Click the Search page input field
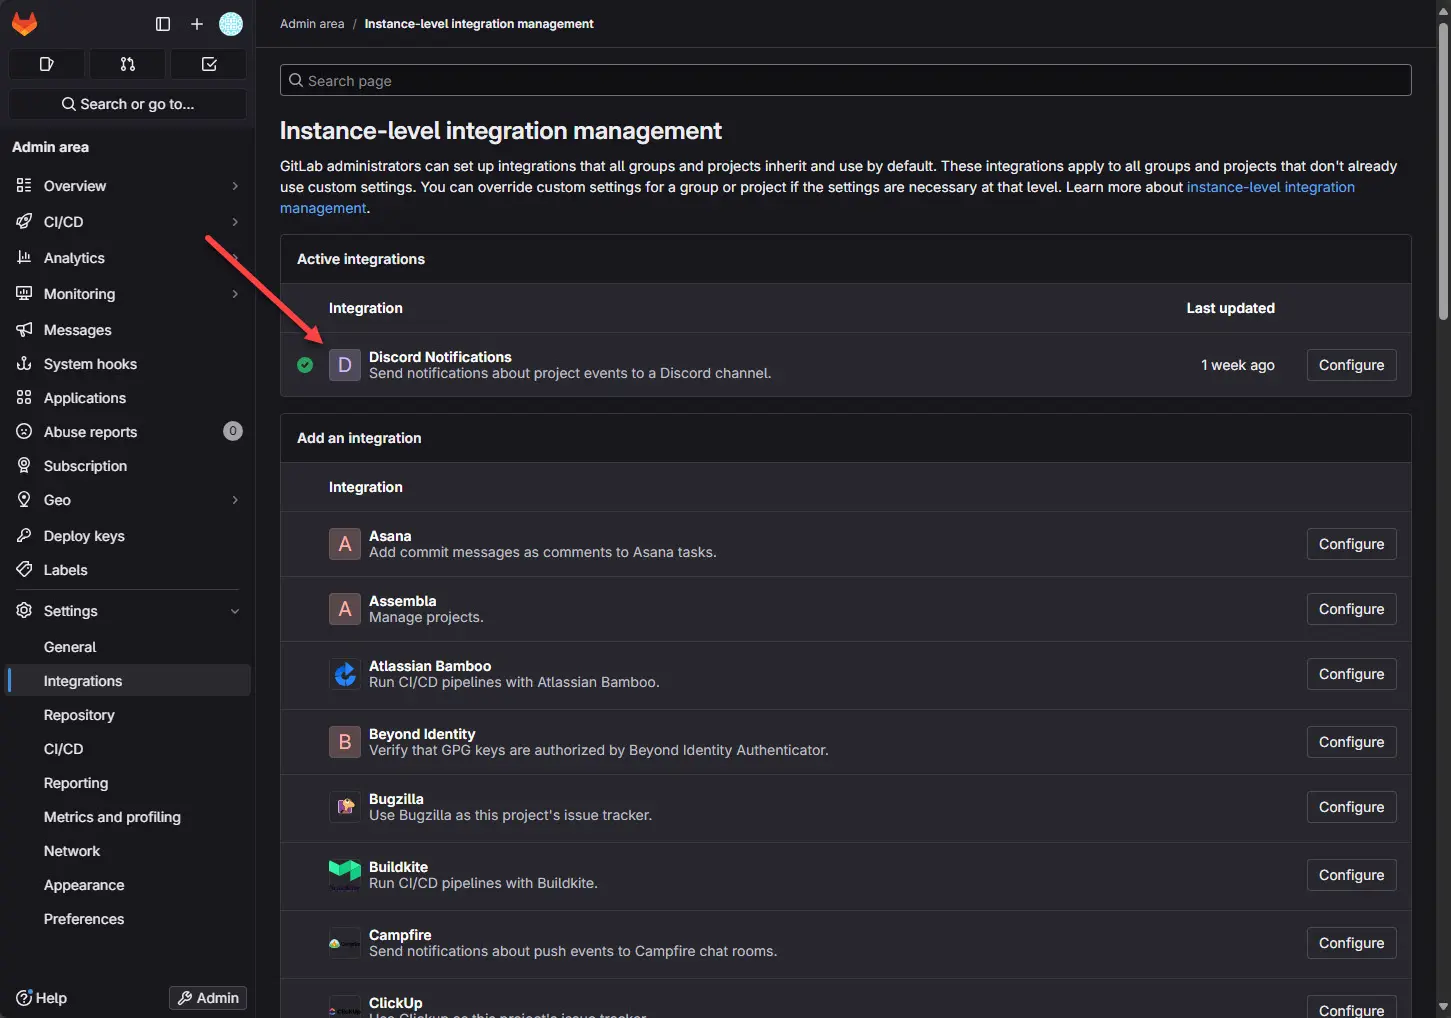This screenshot has height=1018, width=1451. pyautogui.click(x=845, y=80)
